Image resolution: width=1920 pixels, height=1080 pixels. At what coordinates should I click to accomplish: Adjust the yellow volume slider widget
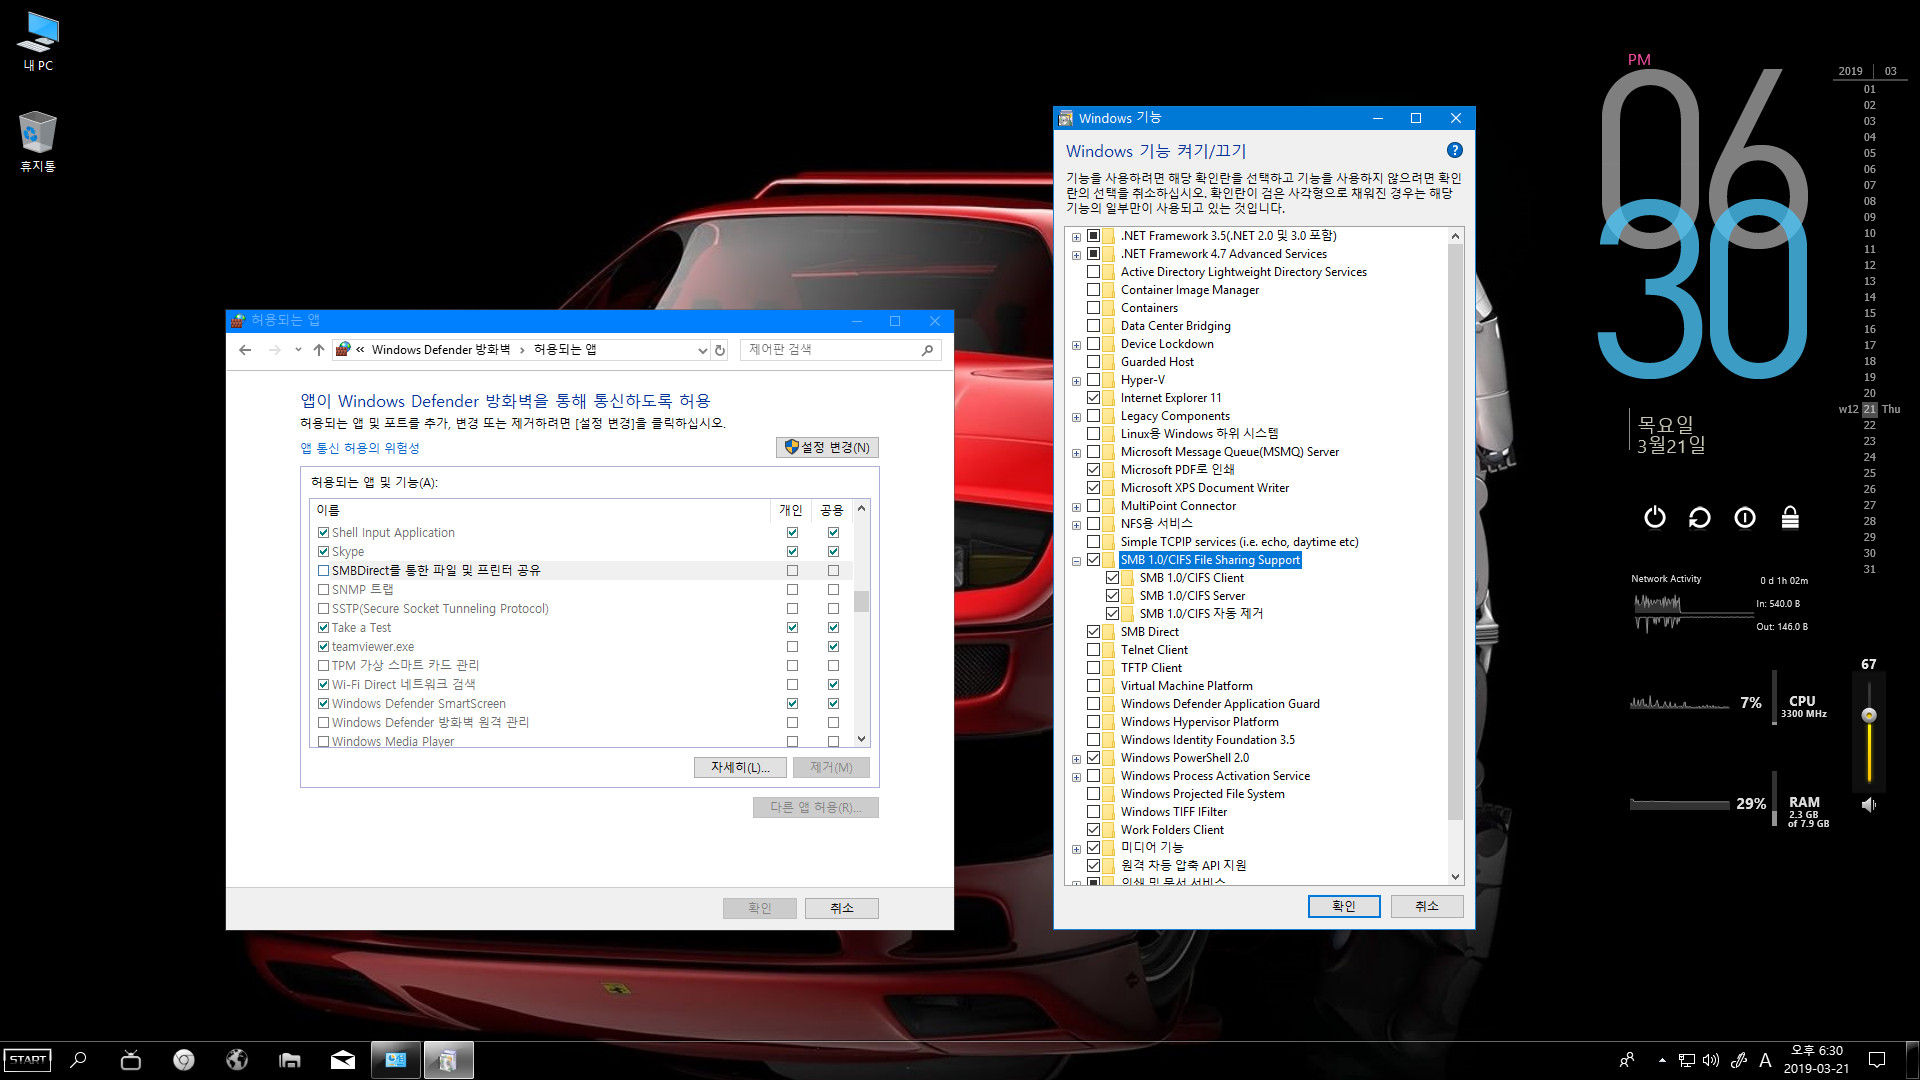(x=1868, y=715)
